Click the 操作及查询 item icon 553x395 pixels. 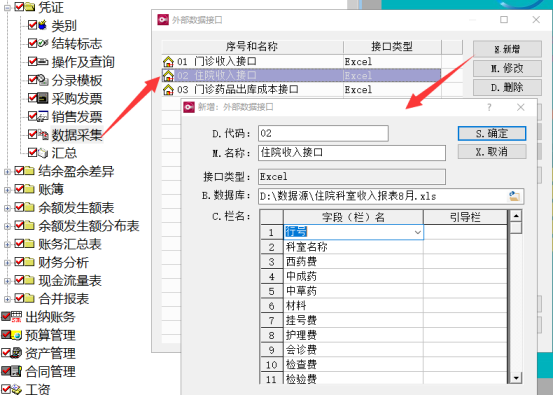(43, 62)
